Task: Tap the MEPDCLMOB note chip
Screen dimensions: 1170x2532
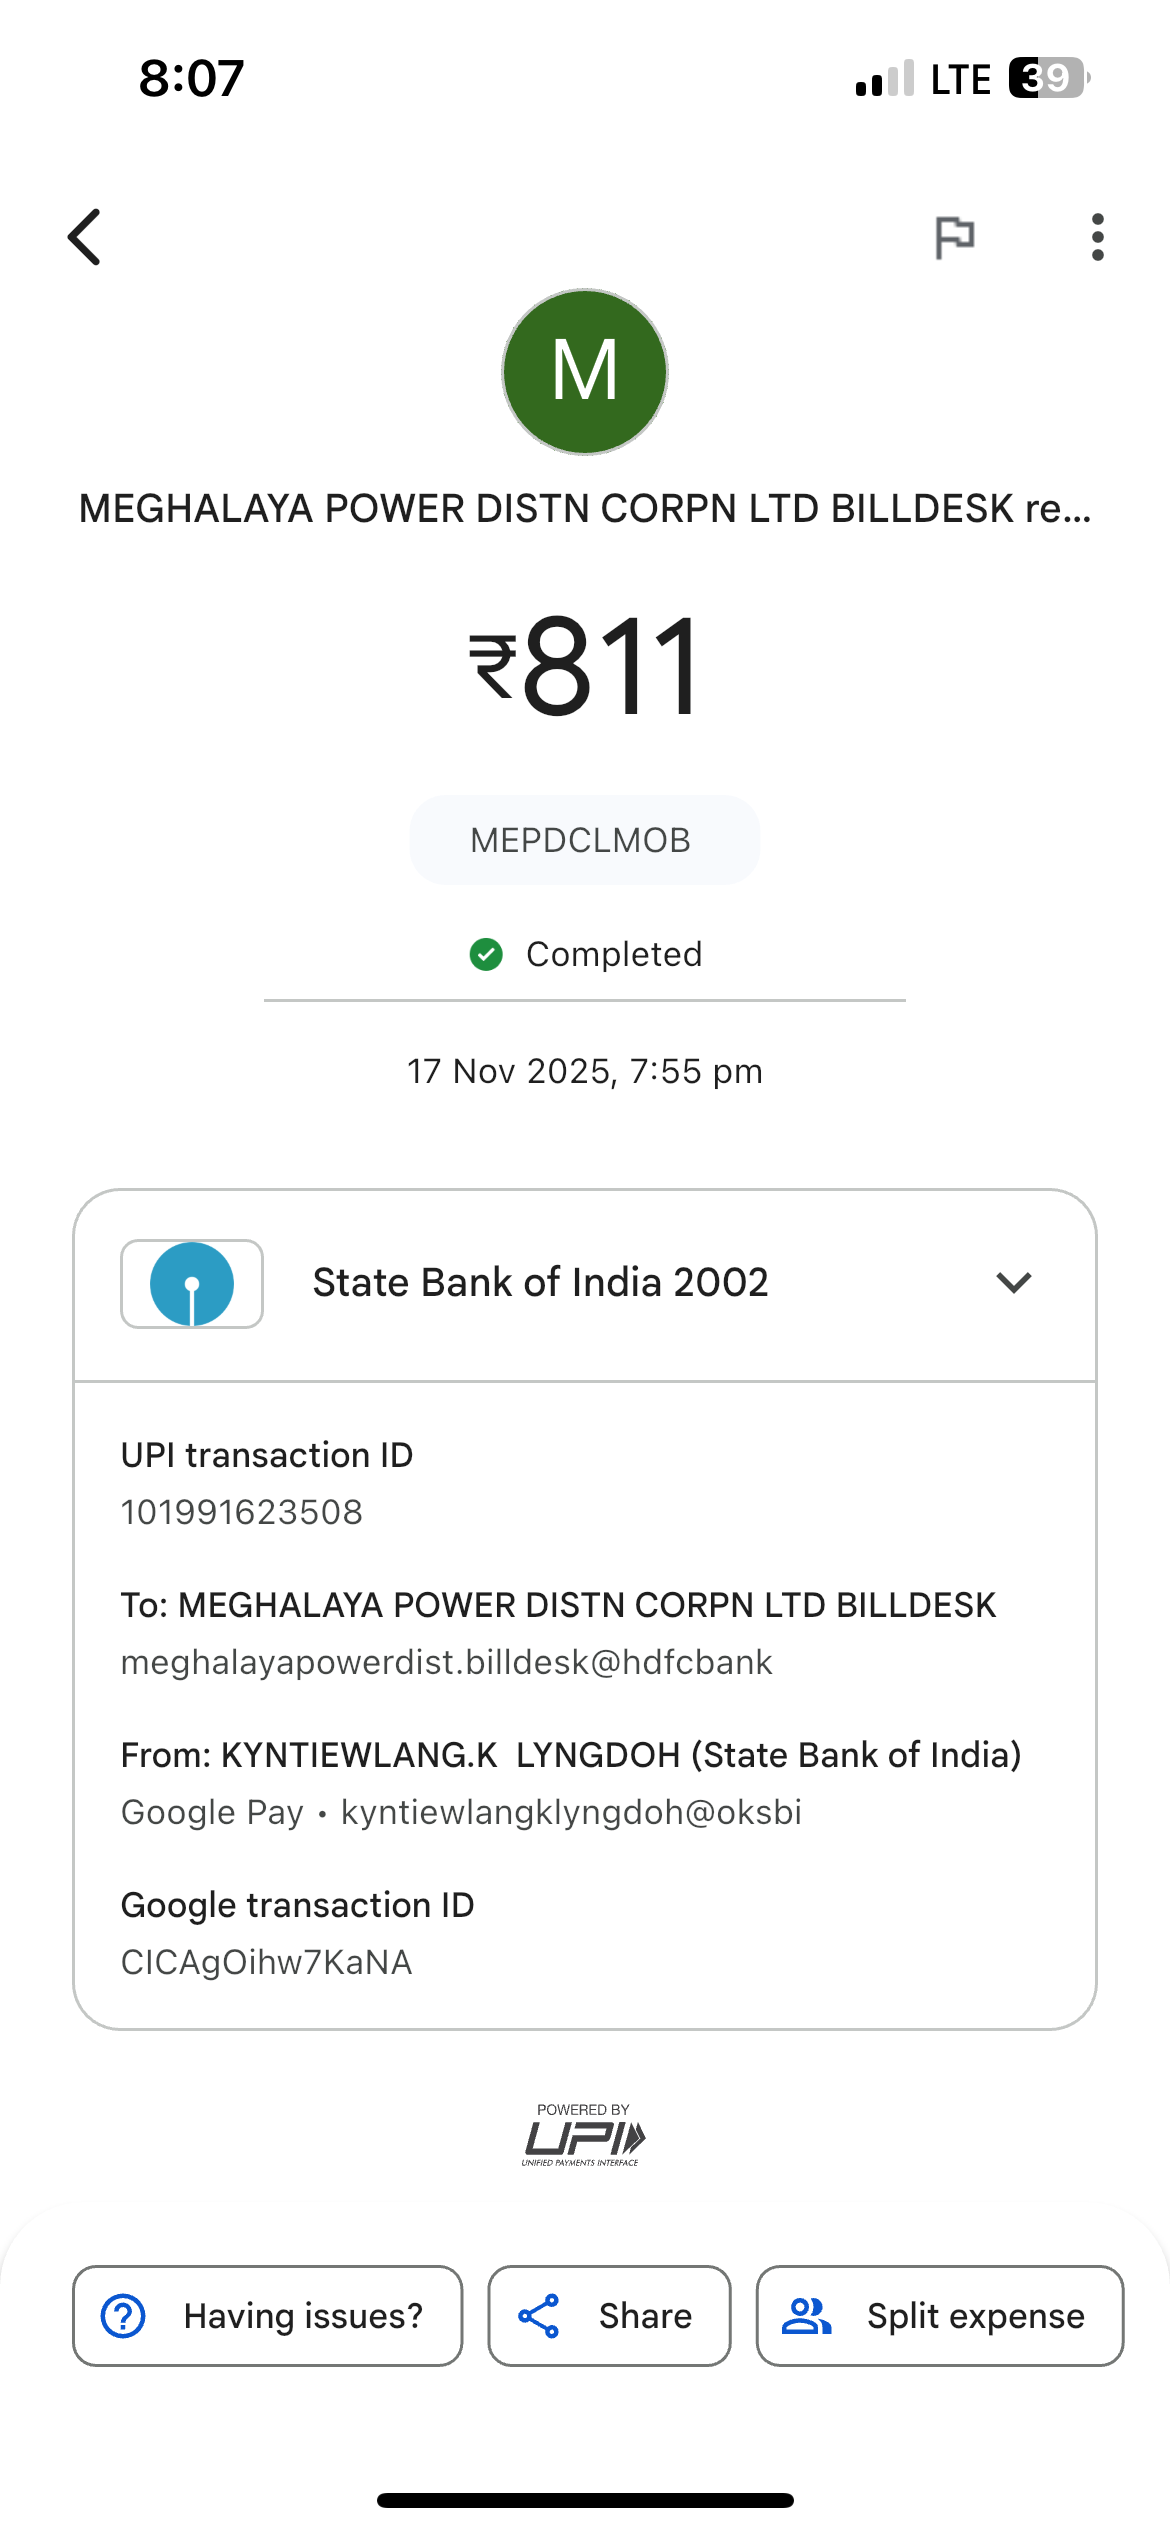Action: point(584,840)
